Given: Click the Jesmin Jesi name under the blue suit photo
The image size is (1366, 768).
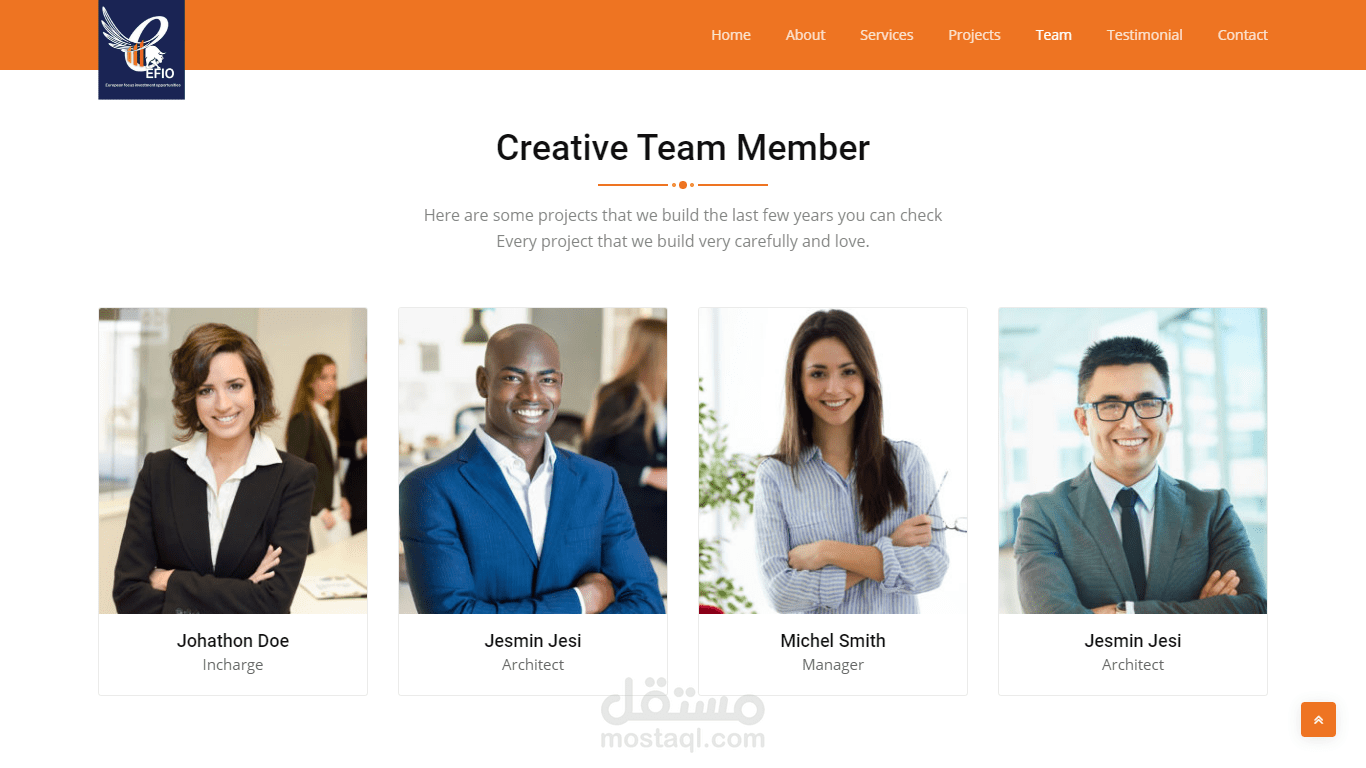Looking at the screenshot, I should click(533, 641).
